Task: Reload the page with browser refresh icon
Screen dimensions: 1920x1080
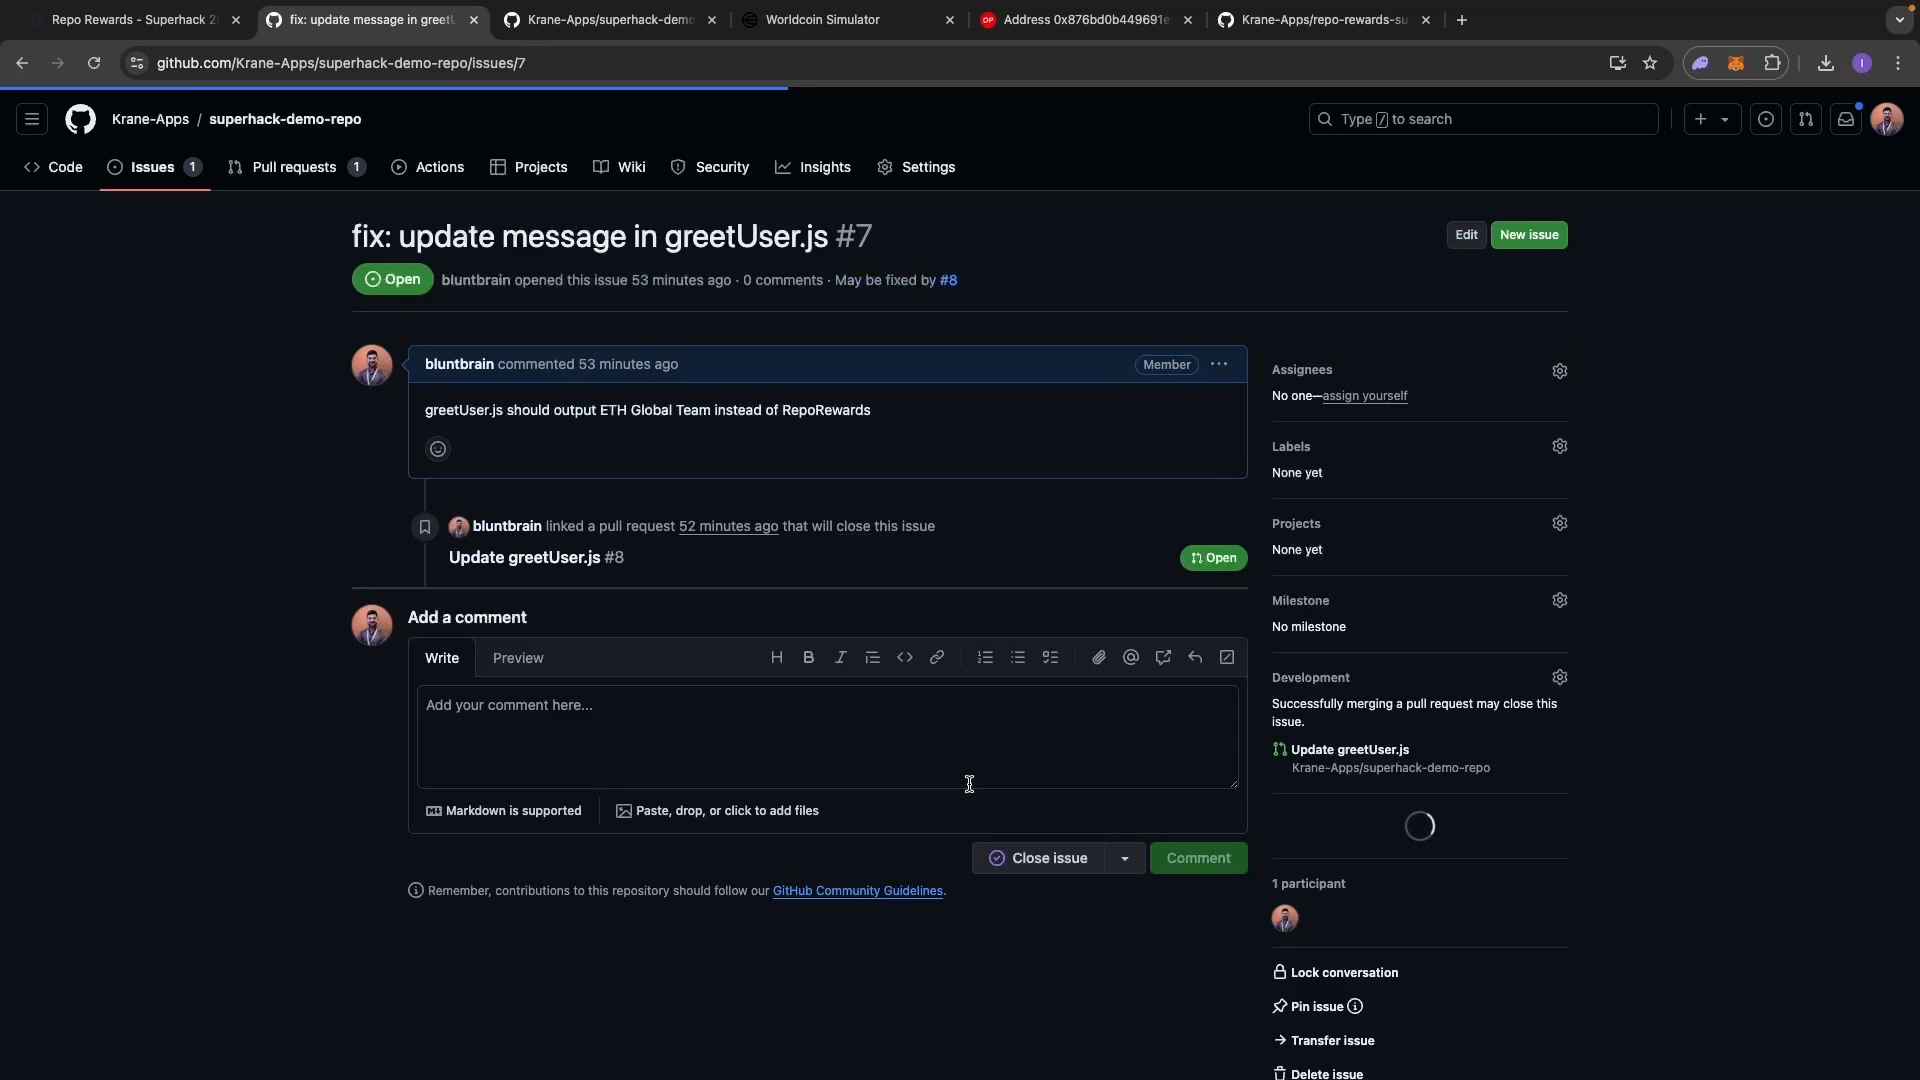Action: click(x=93, y=63)
